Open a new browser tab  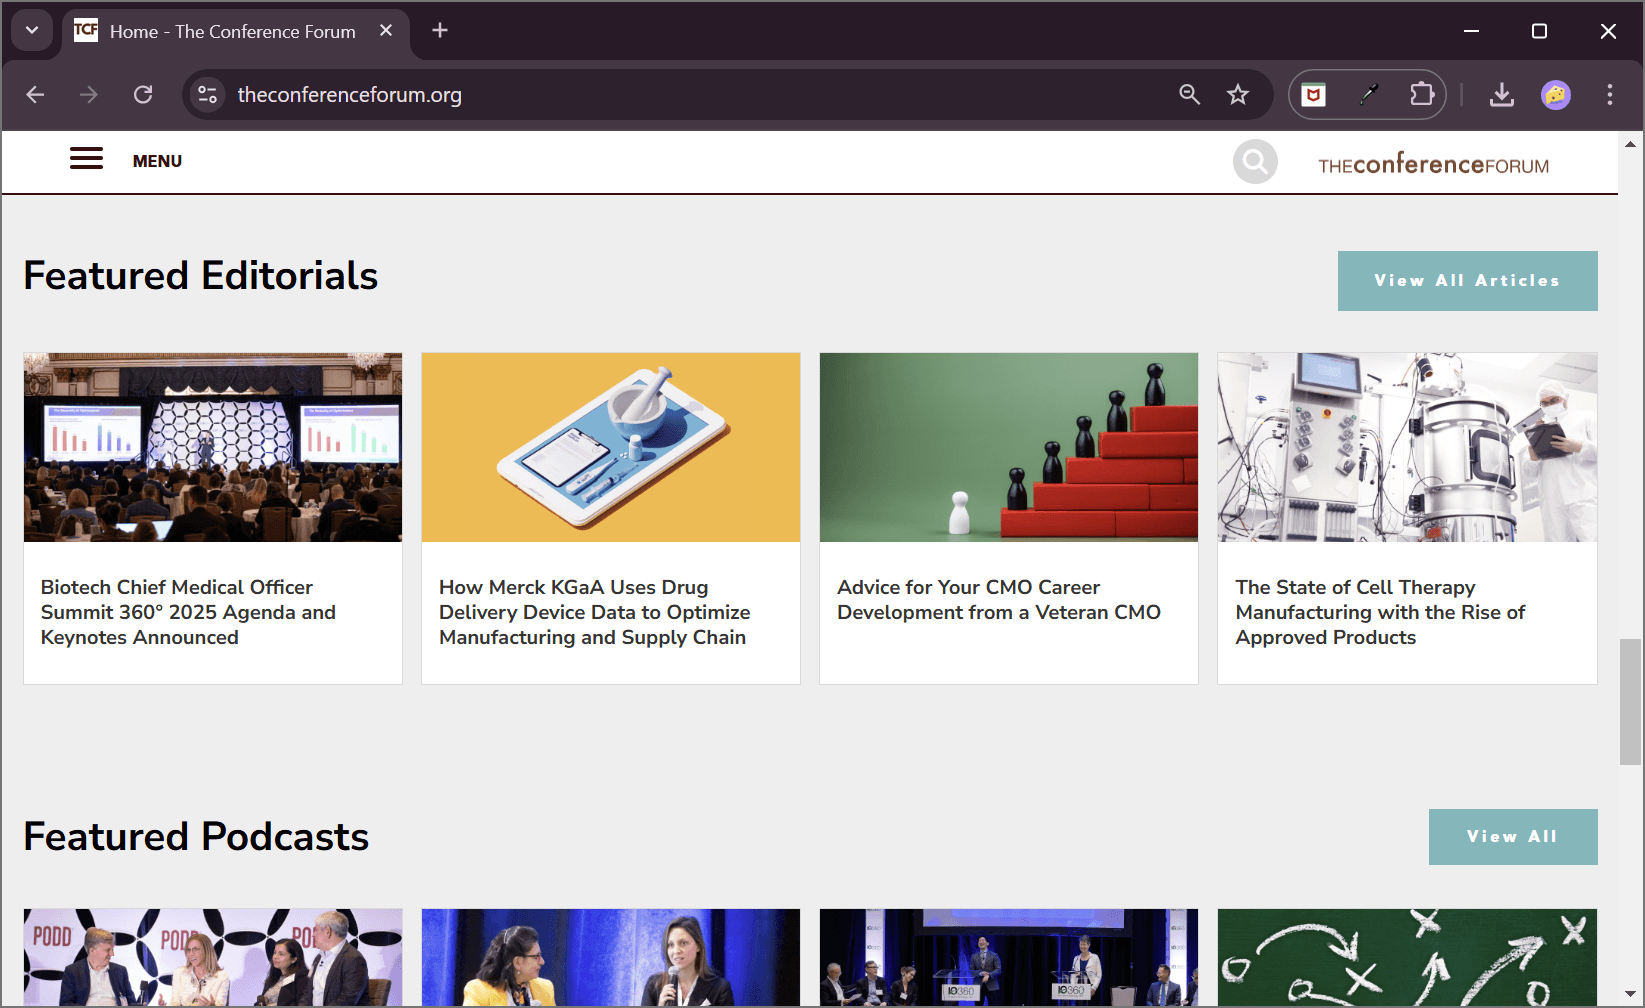(440, 31)
